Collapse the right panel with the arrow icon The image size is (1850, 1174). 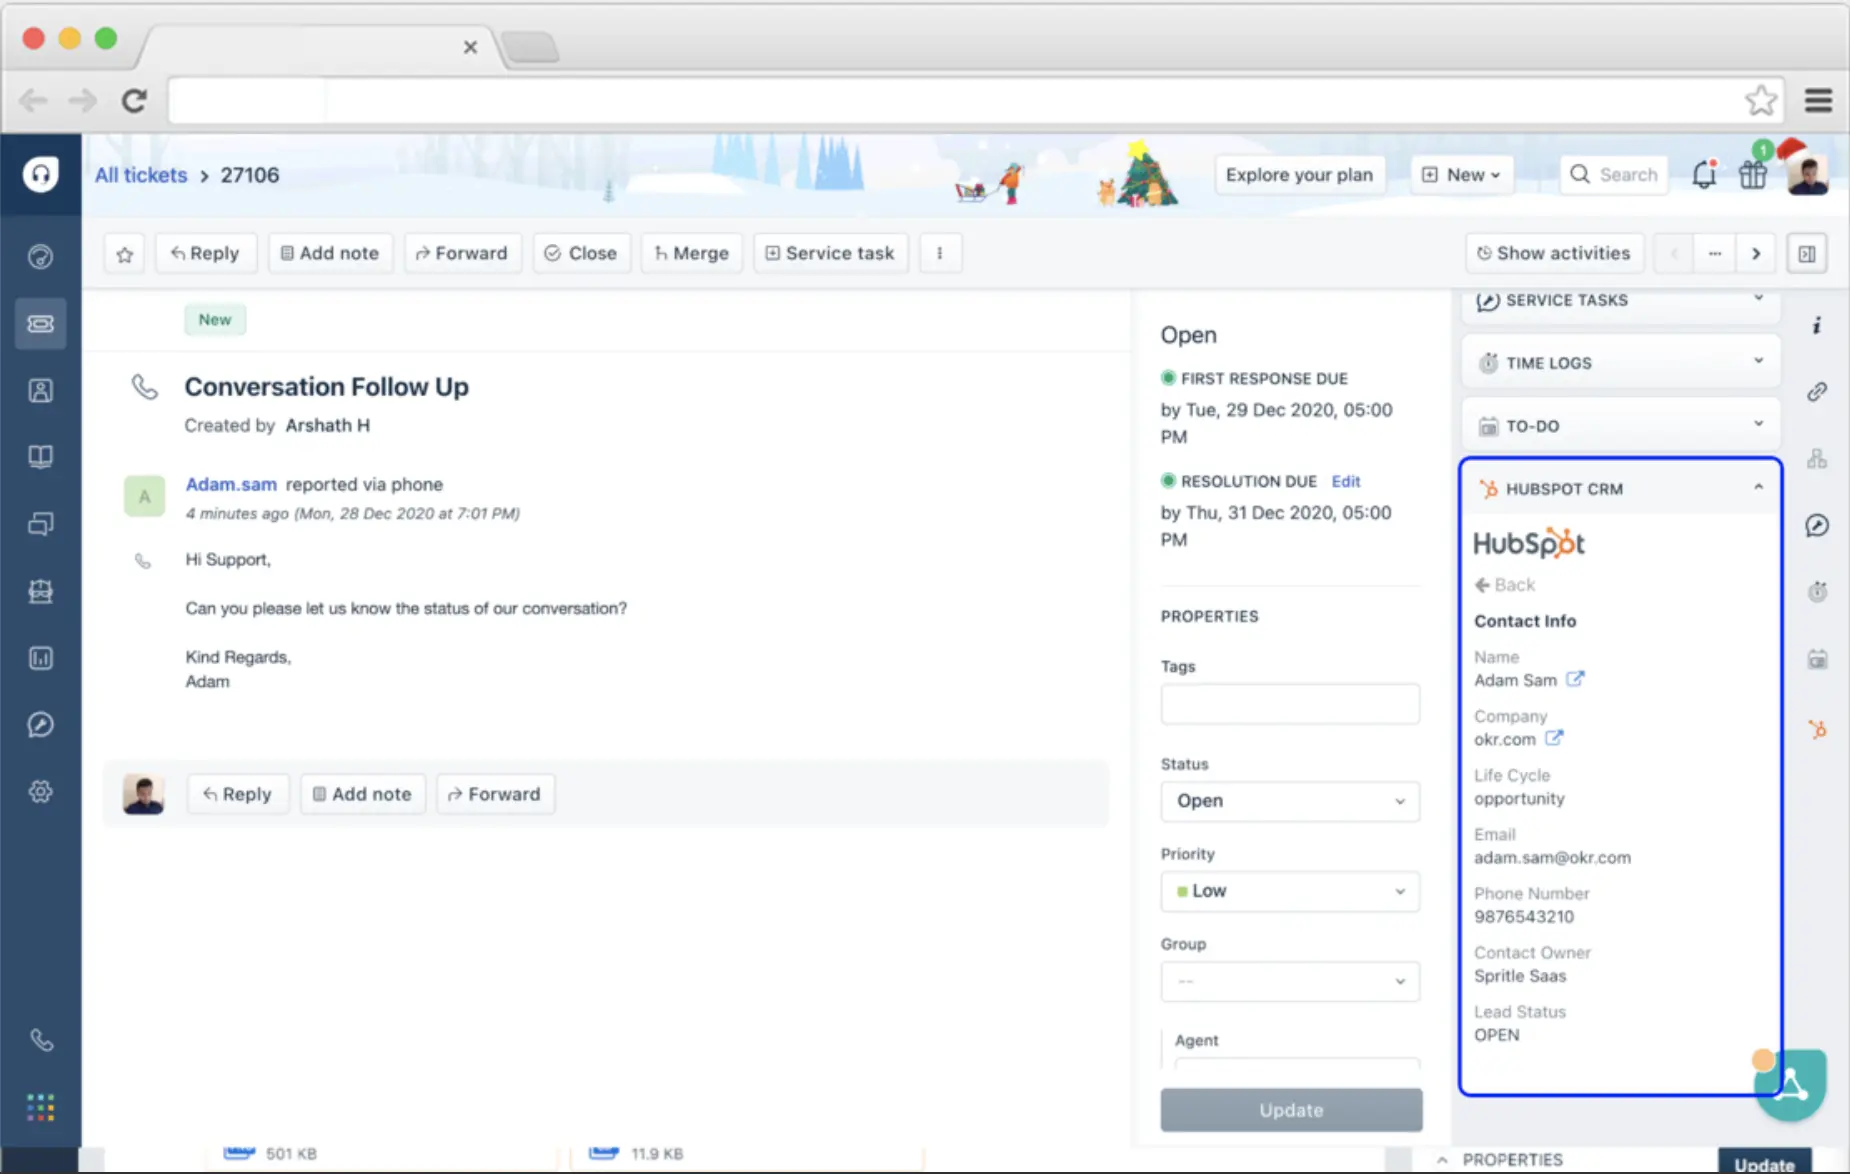point(1807,253)
